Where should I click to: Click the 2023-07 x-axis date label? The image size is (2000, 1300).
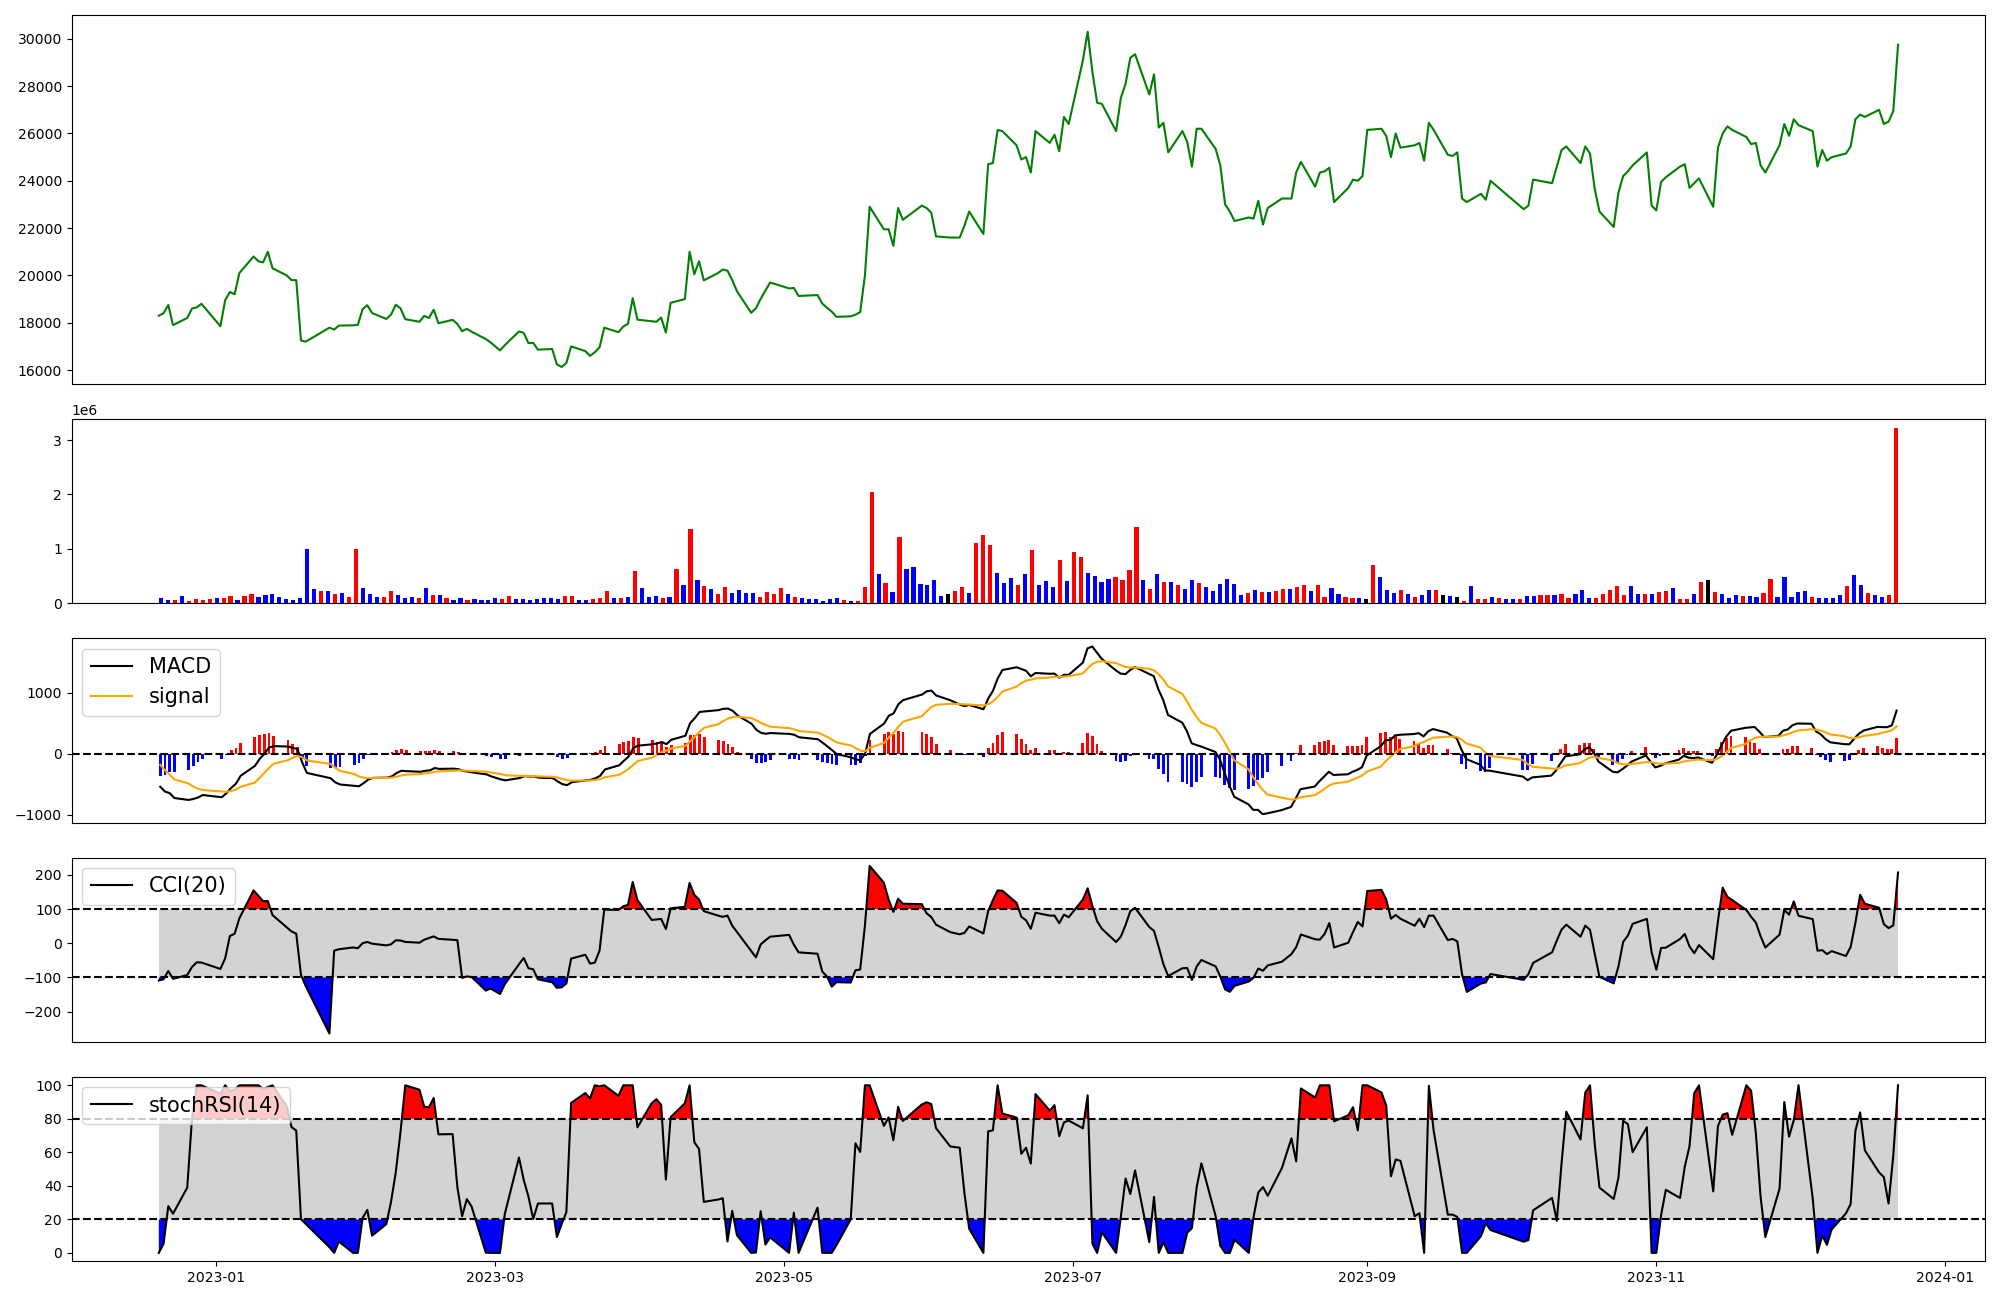pyautogui.click(x=1073, y=1277)
